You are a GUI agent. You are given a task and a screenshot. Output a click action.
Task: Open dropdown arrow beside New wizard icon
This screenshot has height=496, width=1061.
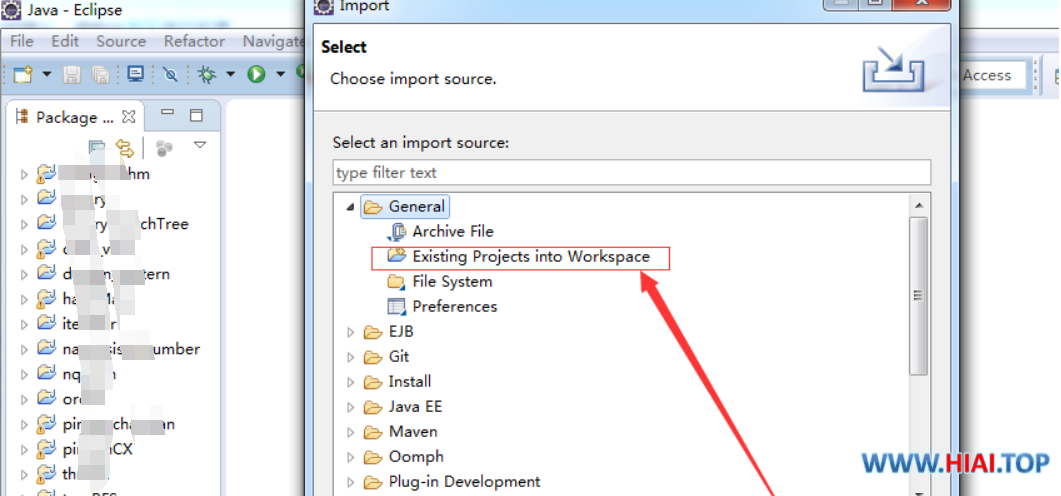(47, 74)
